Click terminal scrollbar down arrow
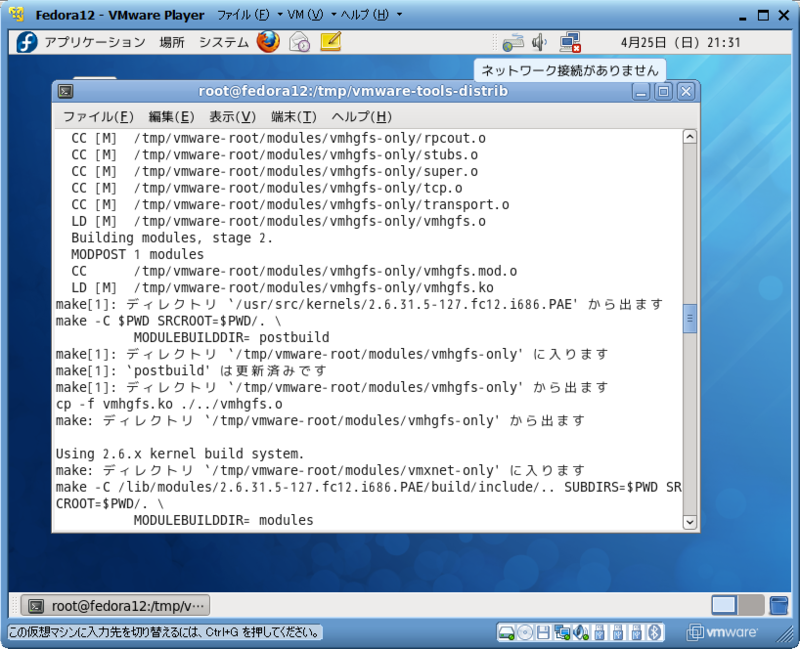The width and height of the screenshot is (800, 649). click(689, 522)
